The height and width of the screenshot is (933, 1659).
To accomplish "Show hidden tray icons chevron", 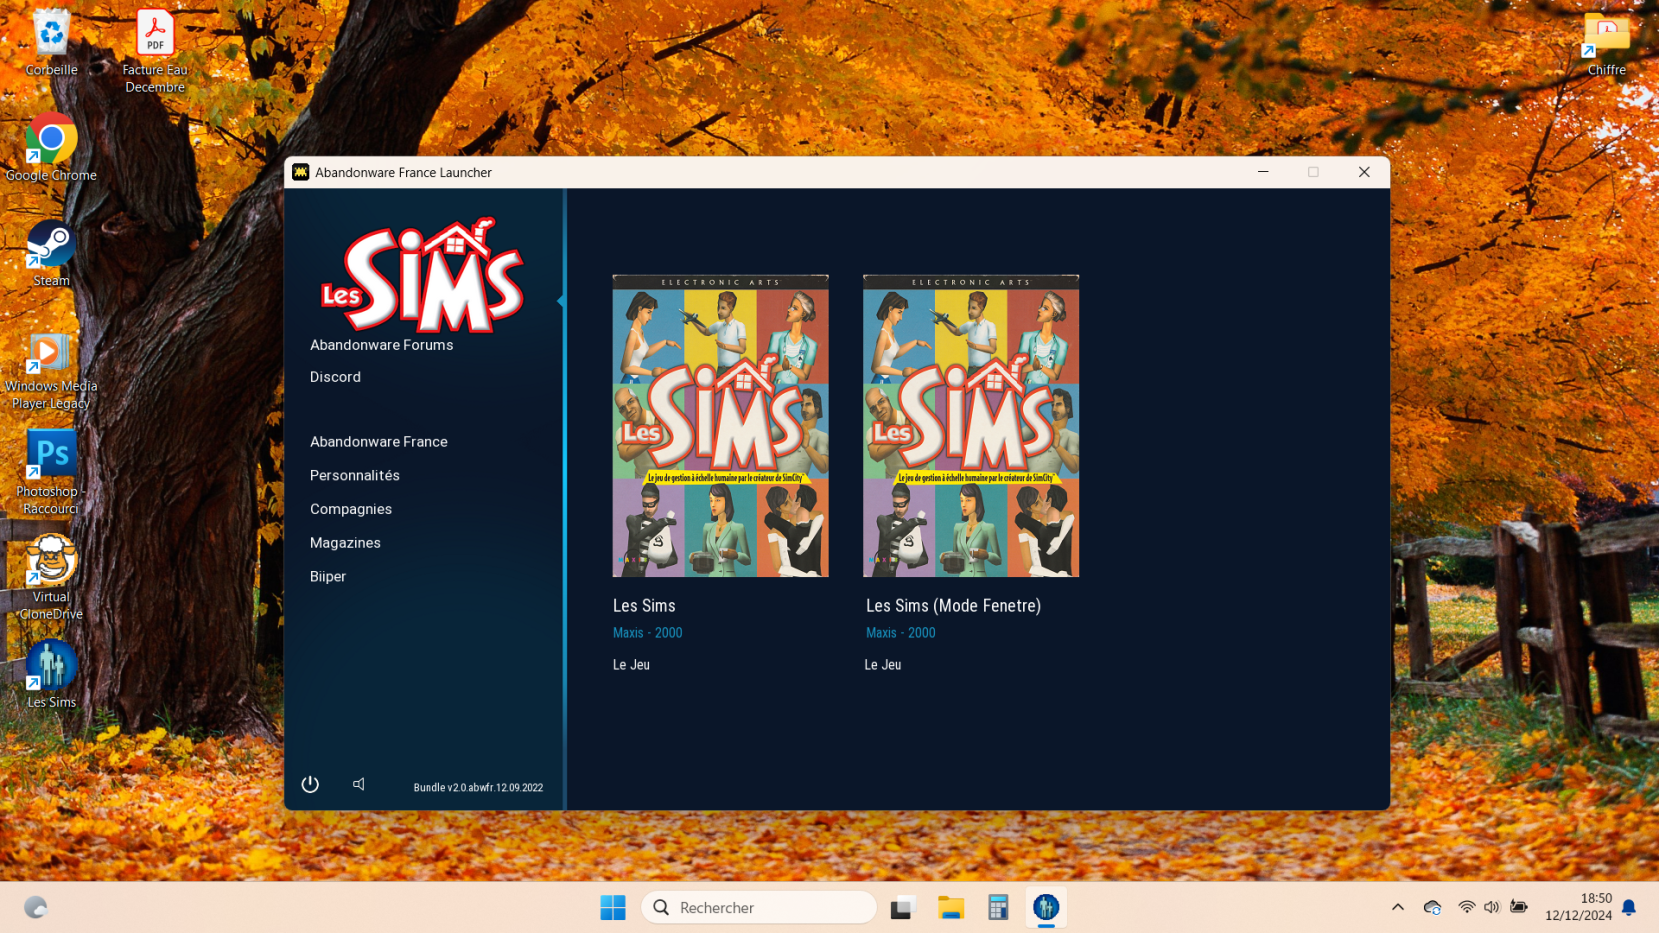I will pyautogui.click(x=1398, y=908).
